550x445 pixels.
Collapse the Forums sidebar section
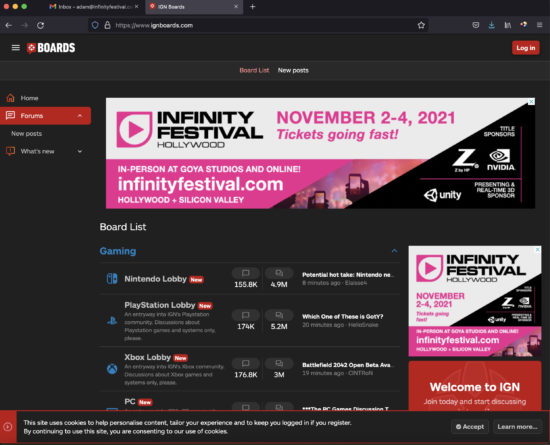point(80,116)
